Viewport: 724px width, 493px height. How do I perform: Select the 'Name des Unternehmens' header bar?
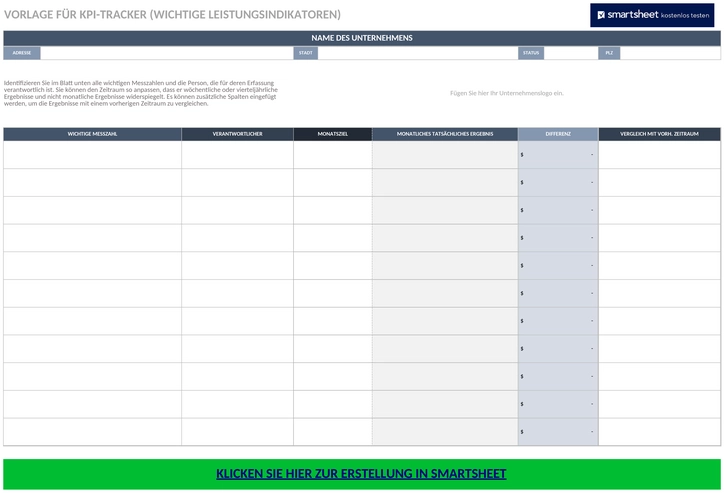click(362, 38)
